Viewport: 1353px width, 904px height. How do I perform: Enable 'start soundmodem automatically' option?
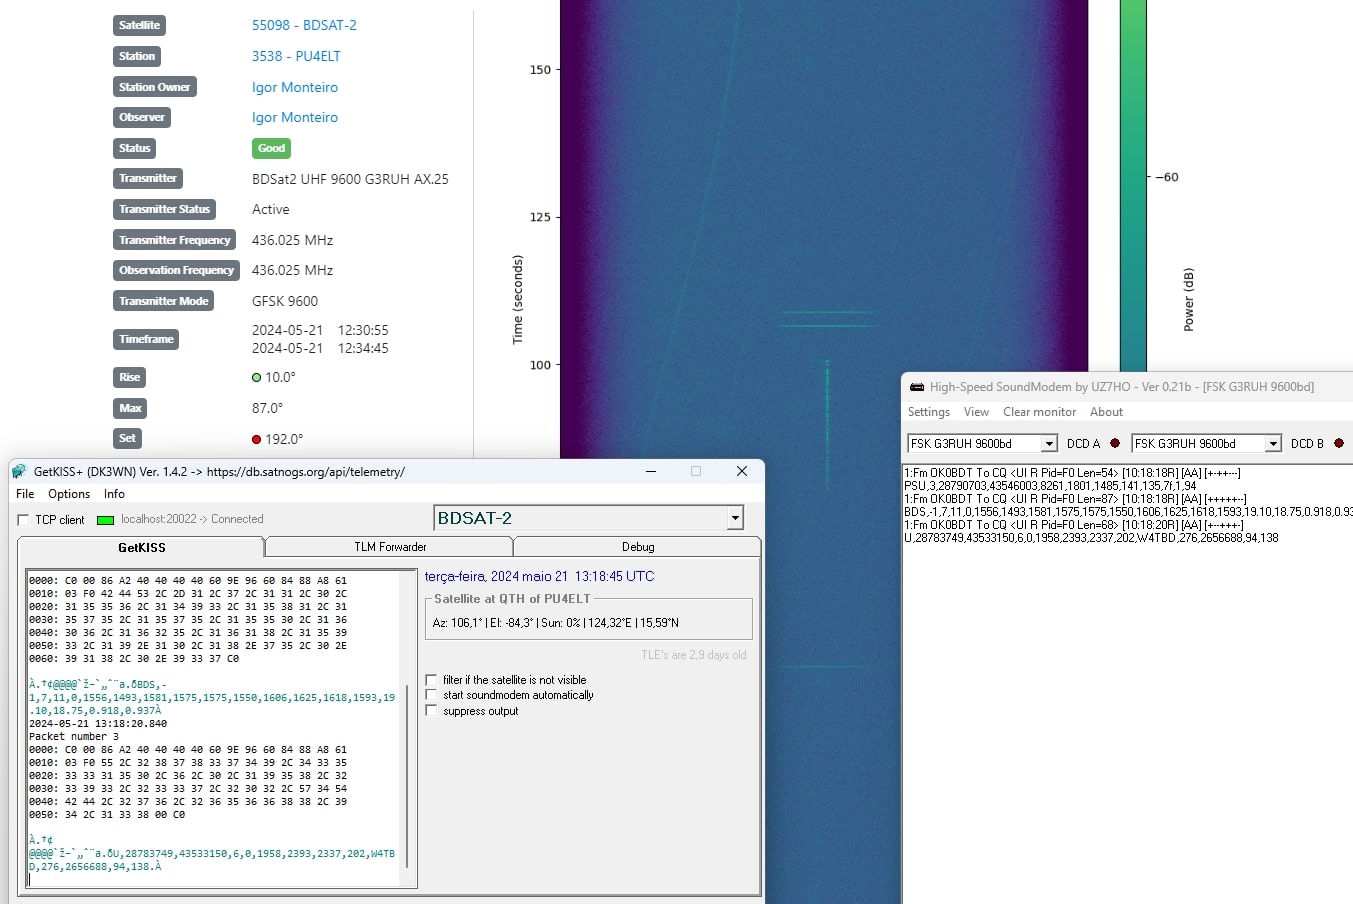(431, 695)
